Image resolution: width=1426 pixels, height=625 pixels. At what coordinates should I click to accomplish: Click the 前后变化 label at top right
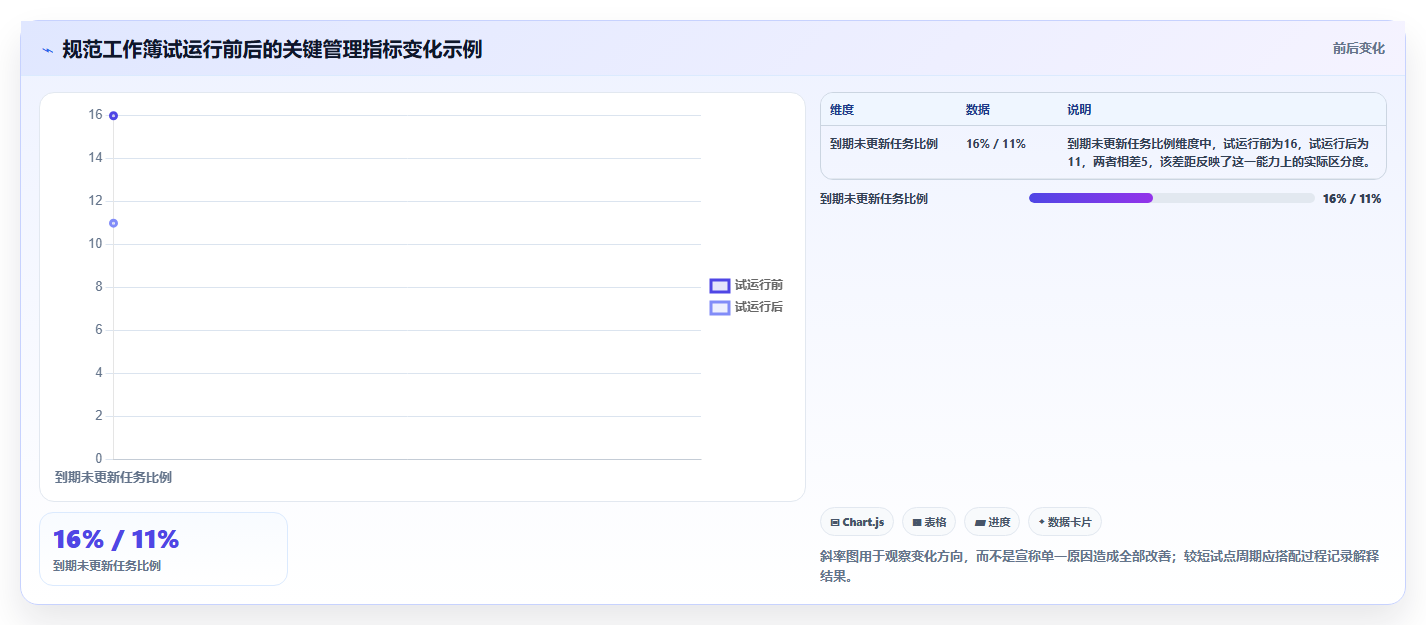tap(1358, 48)
